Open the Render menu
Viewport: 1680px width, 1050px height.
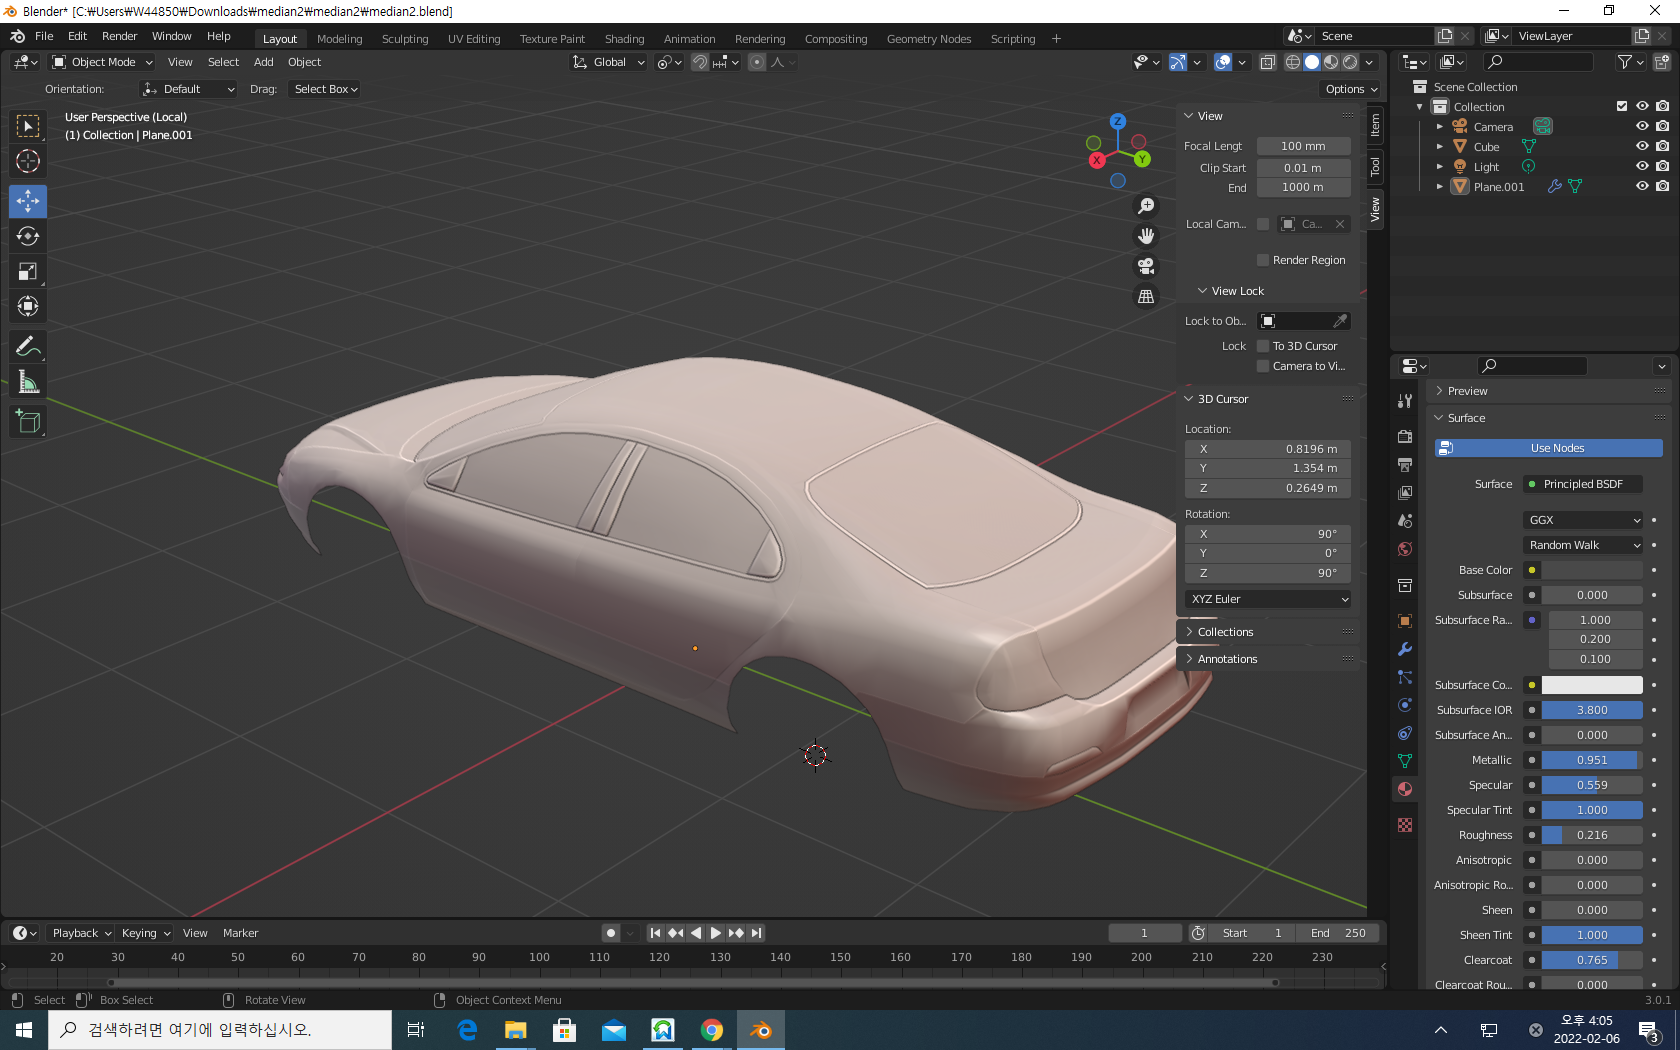click(119, 36)
